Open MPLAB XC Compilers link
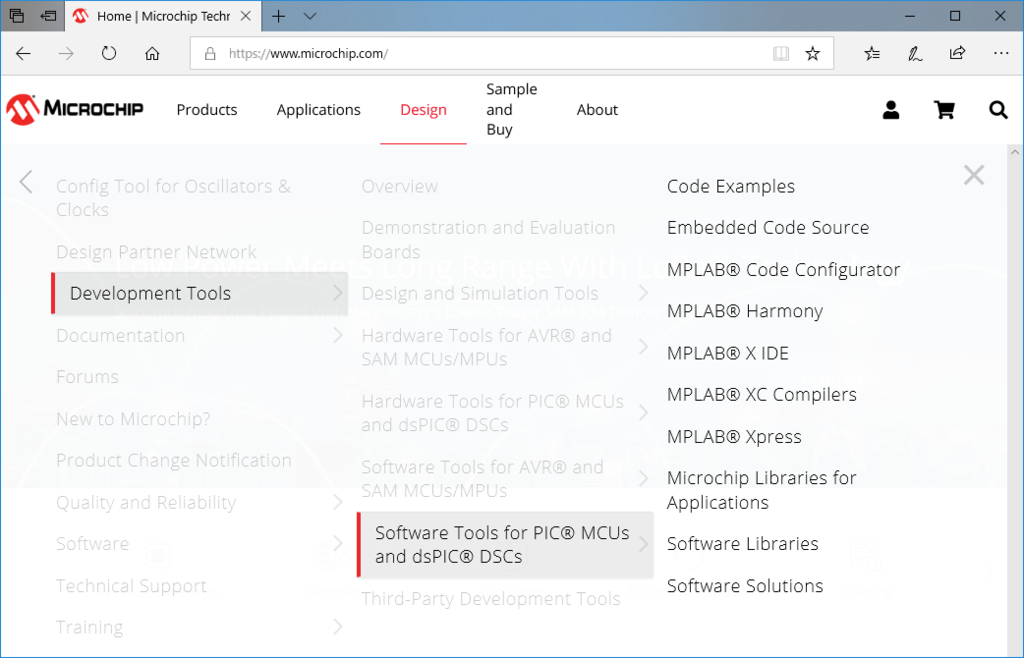Screen dimensions: 1024x658 tap(761, 394)
